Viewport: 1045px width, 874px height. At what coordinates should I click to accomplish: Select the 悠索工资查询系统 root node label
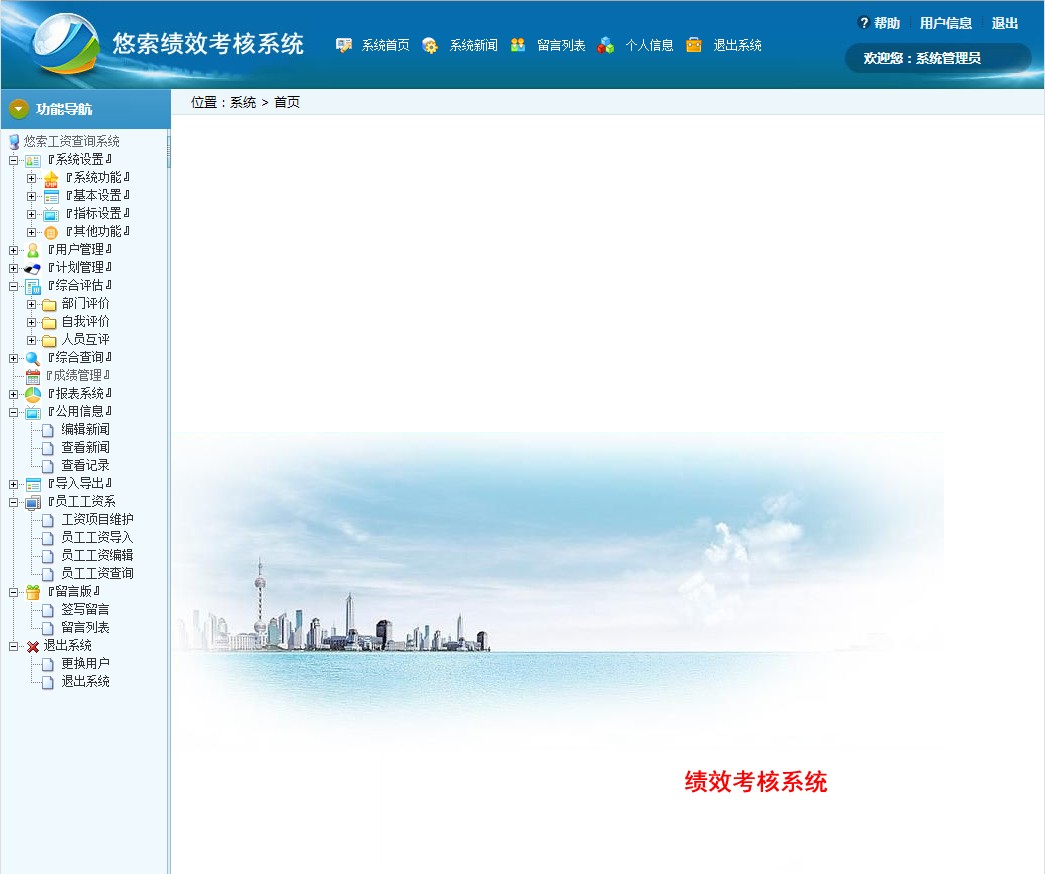(72, 141)
